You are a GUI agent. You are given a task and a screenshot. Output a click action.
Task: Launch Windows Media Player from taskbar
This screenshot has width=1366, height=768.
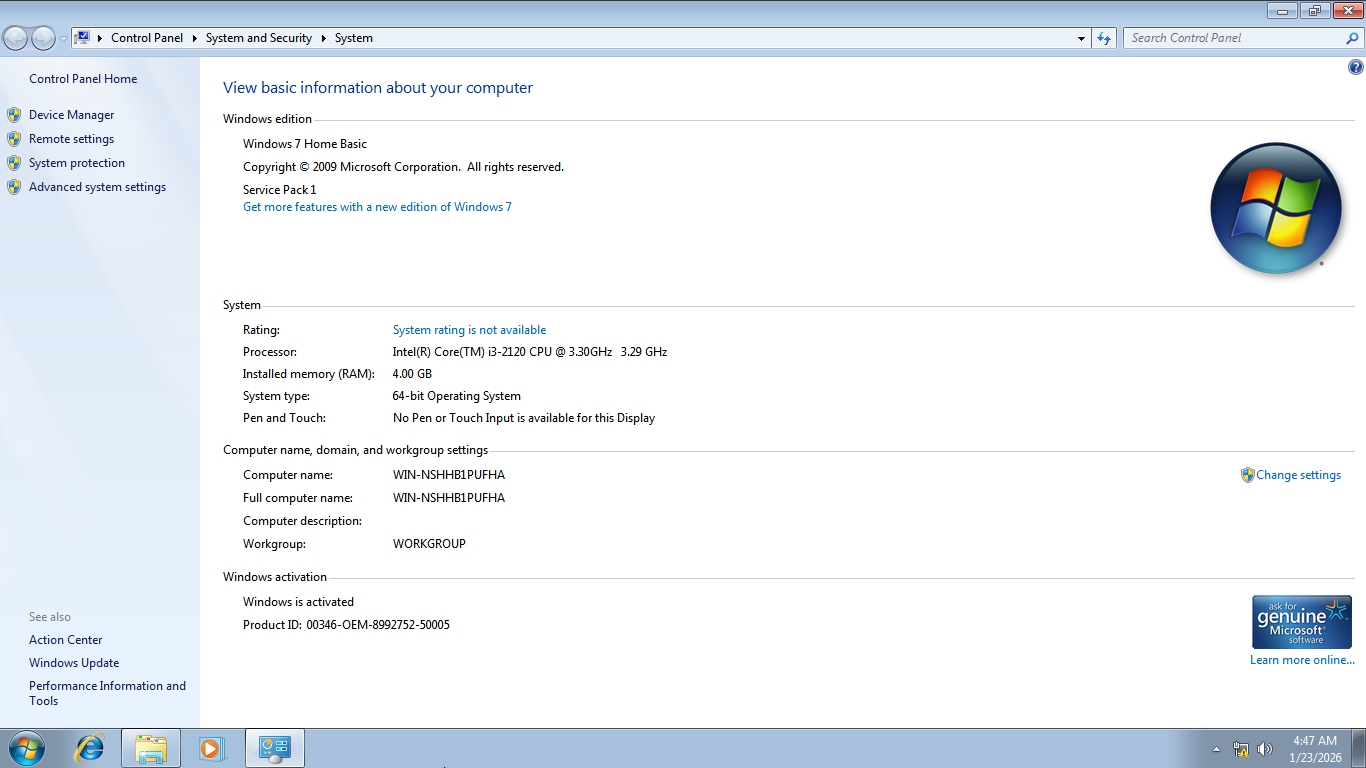click(211, 748)
